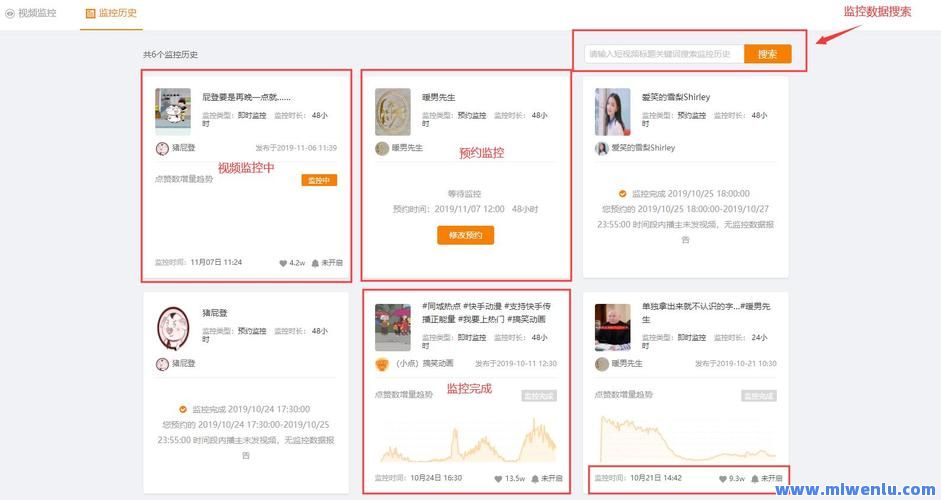Open the 屁登要是再晚一点就 video thumbnail
This screenshot has width=941, height=500.
173,111
